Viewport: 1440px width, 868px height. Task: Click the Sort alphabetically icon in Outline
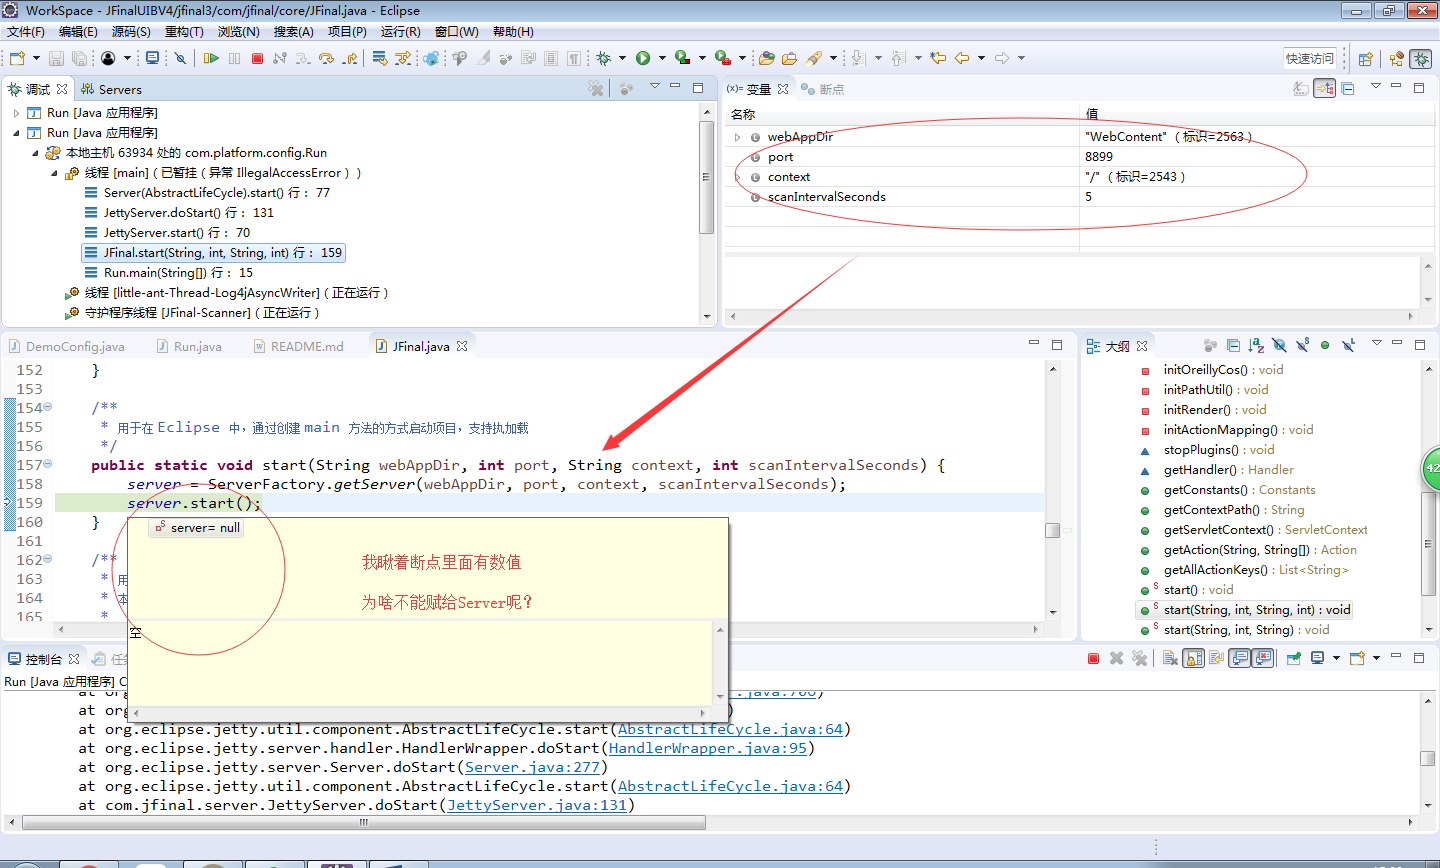[x=1256, y=345]
